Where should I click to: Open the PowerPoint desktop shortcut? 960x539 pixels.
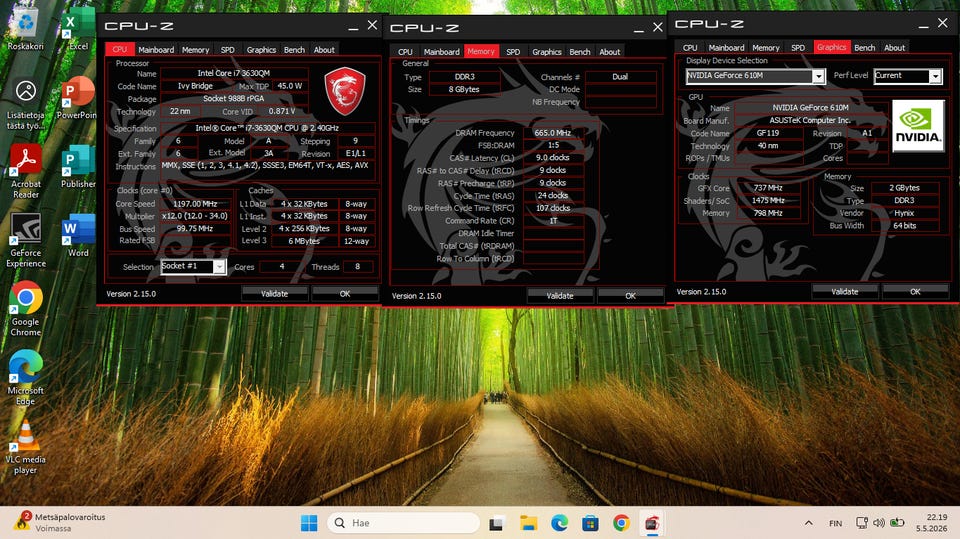pyautogui.click(x=77, y=98)
